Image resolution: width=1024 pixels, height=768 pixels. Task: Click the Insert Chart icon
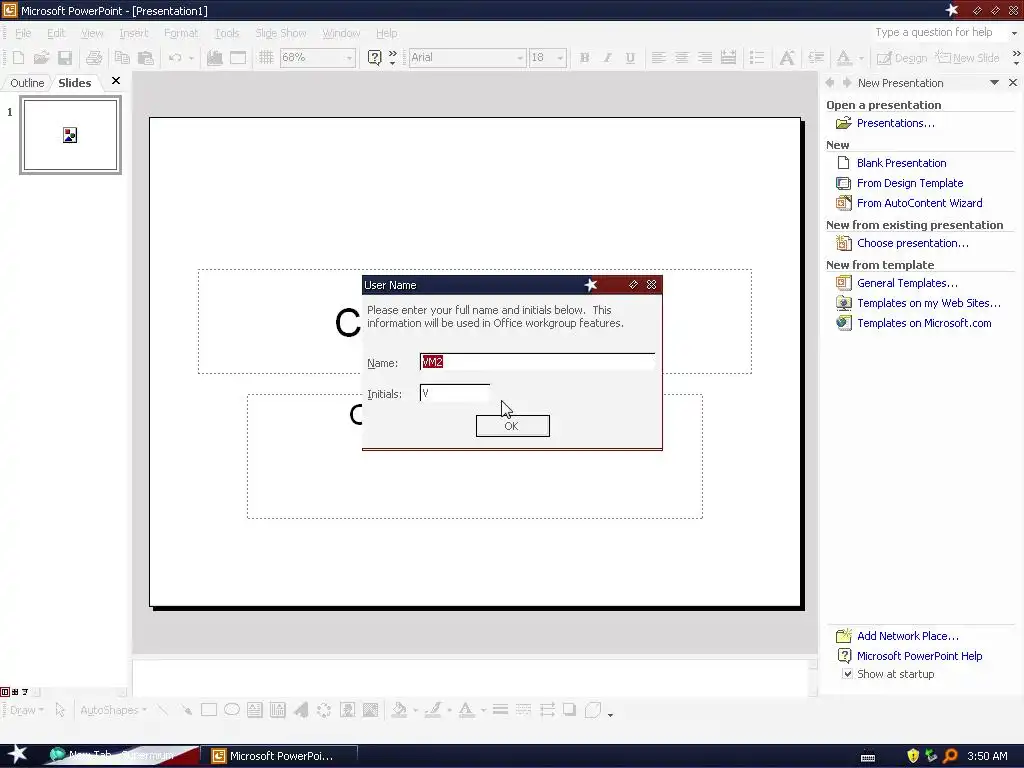(215, 57)
